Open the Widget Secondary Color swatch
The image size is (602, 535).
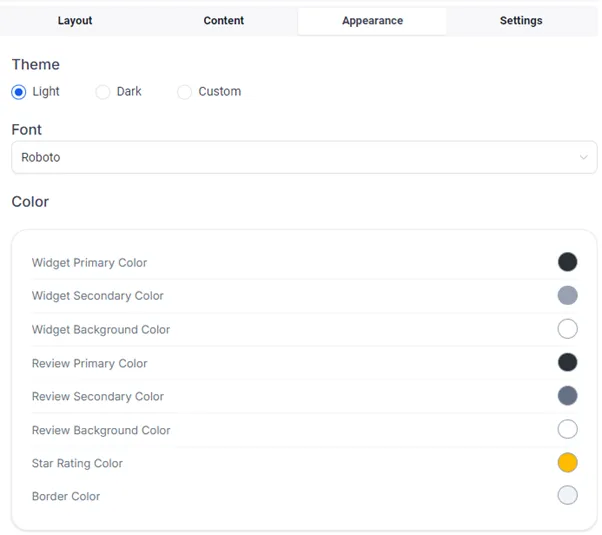[567, 295]
